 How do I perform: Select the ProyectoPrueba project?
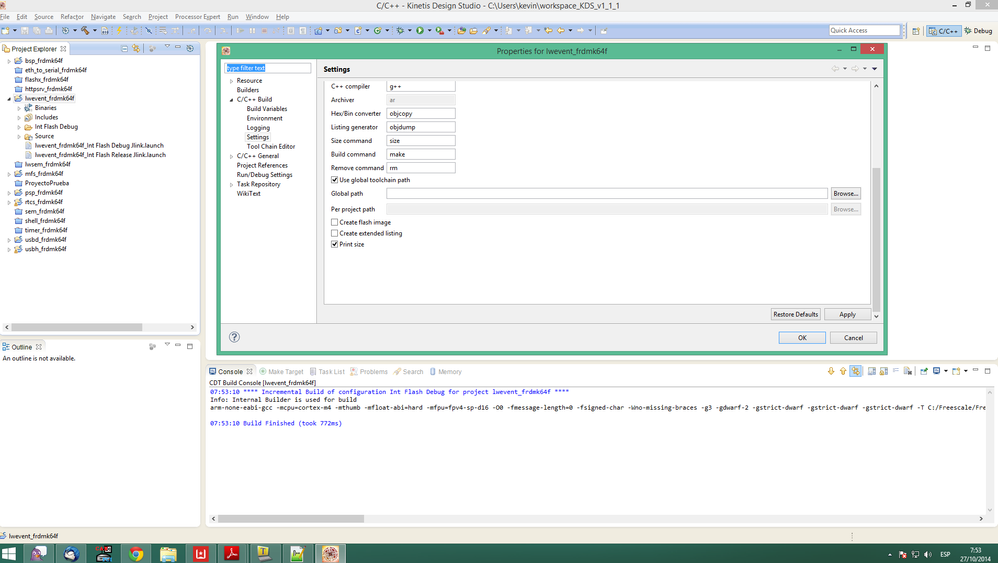coord(46,183)
